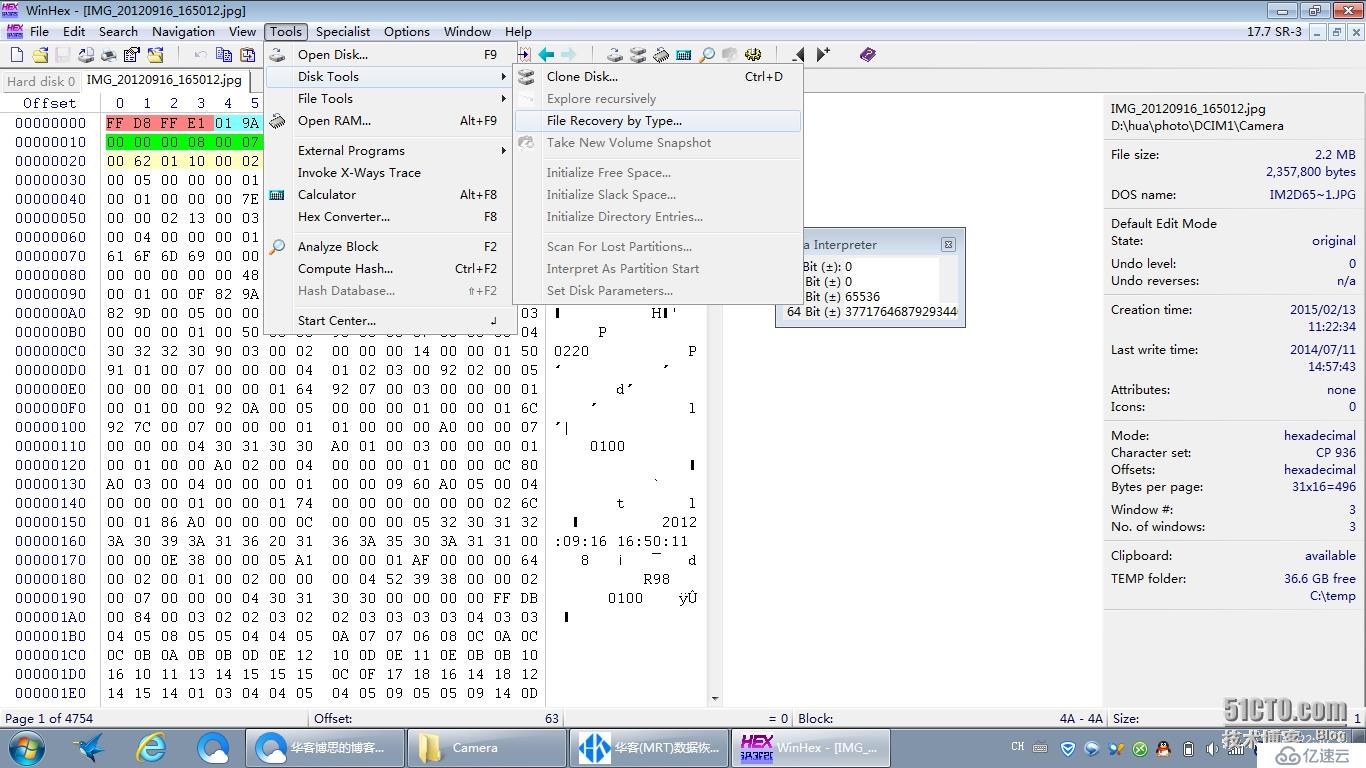Open the Options menu
Viewport: 1366px width, 768px height.
(407, 32)
